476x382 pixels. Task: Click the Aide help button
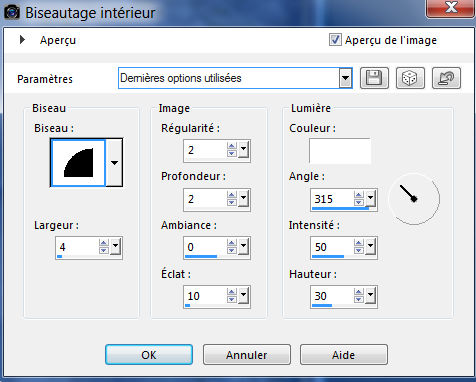344,355
